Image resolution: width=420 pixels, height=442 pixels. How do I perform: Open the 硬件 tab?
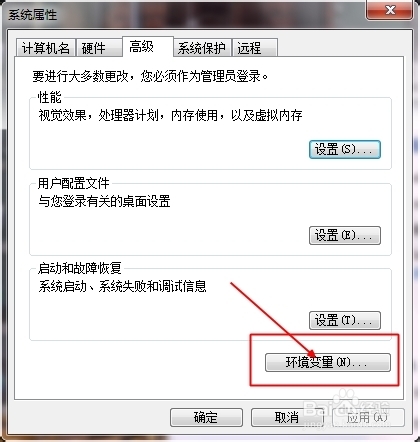tap(99, 48)
